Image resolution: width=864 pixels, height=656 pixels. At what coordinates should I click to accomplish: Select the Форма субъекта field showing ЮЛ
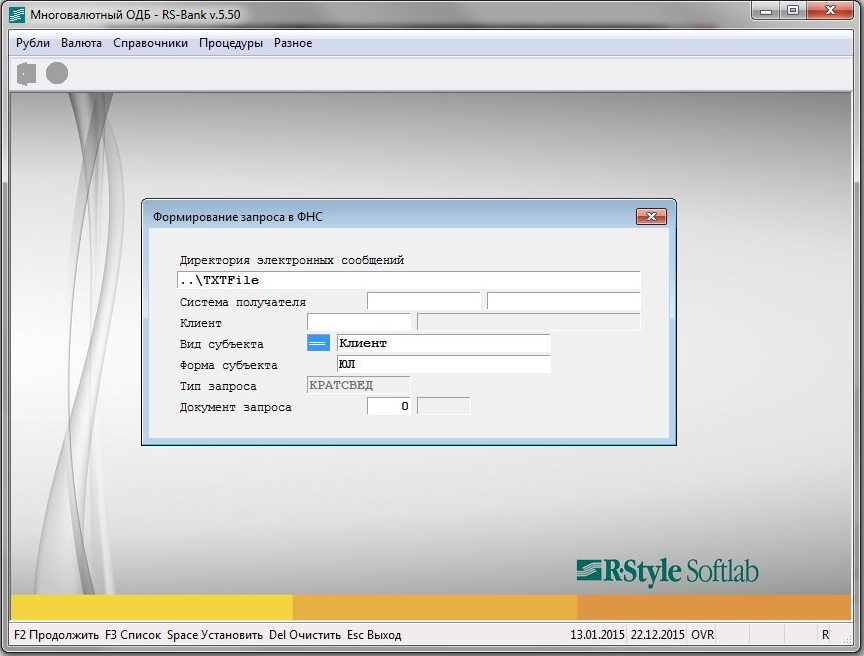[x=443, y=365]
